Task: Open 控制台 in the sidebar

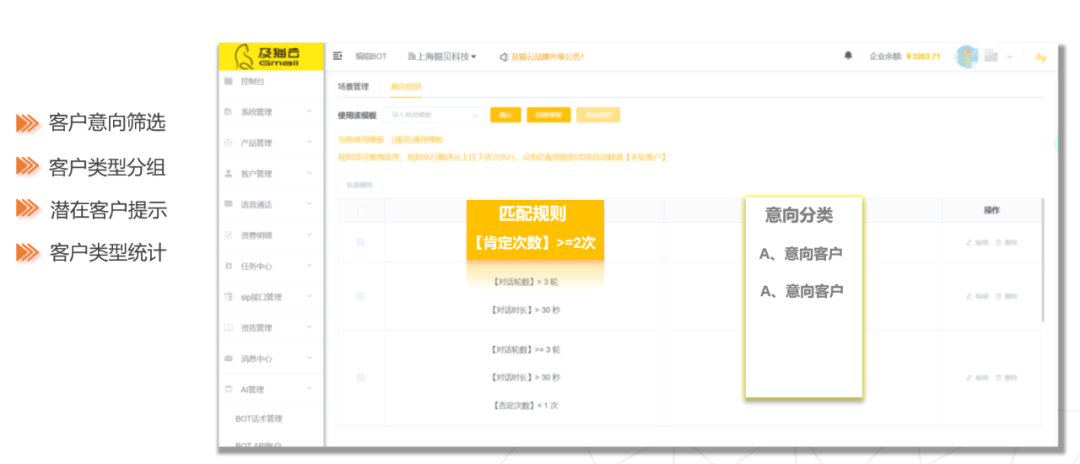Action: [x=252, y=81]
